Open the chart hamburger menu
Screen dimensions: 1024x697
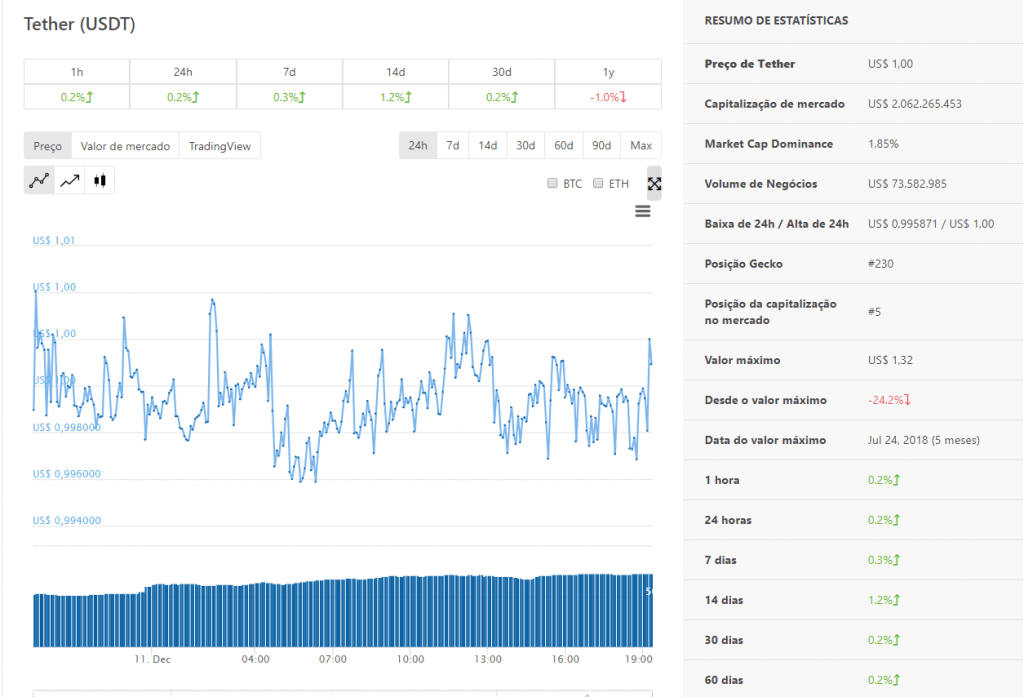643,211
